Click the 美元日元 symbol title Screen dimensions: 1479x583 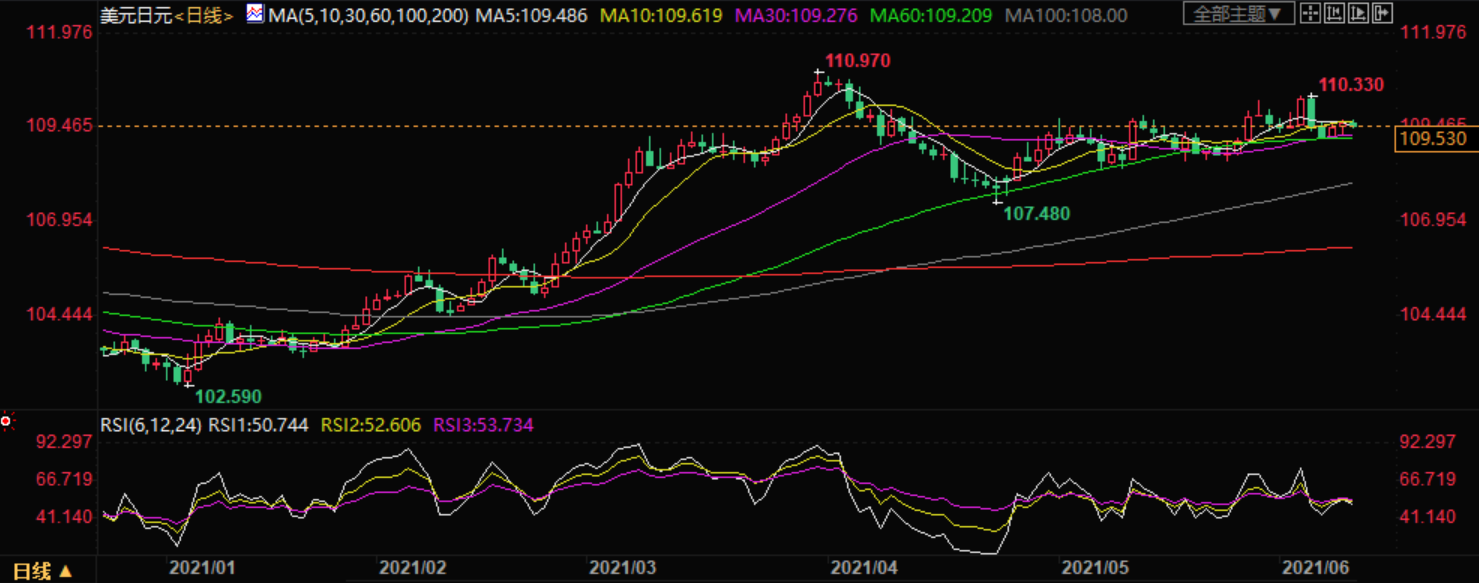[x=136, y=15]
